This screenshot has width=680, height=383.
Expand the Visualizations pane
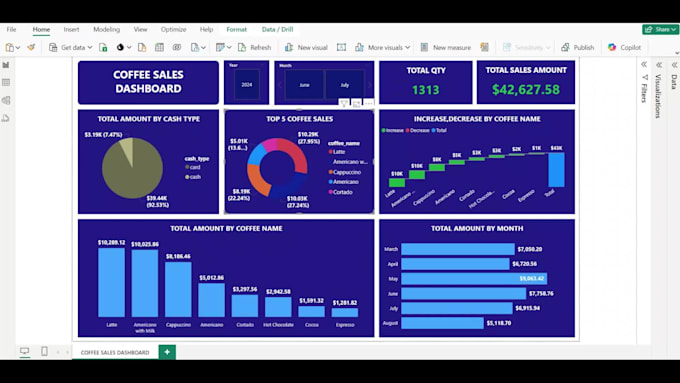pyautogui.click(x=659, y=65)
